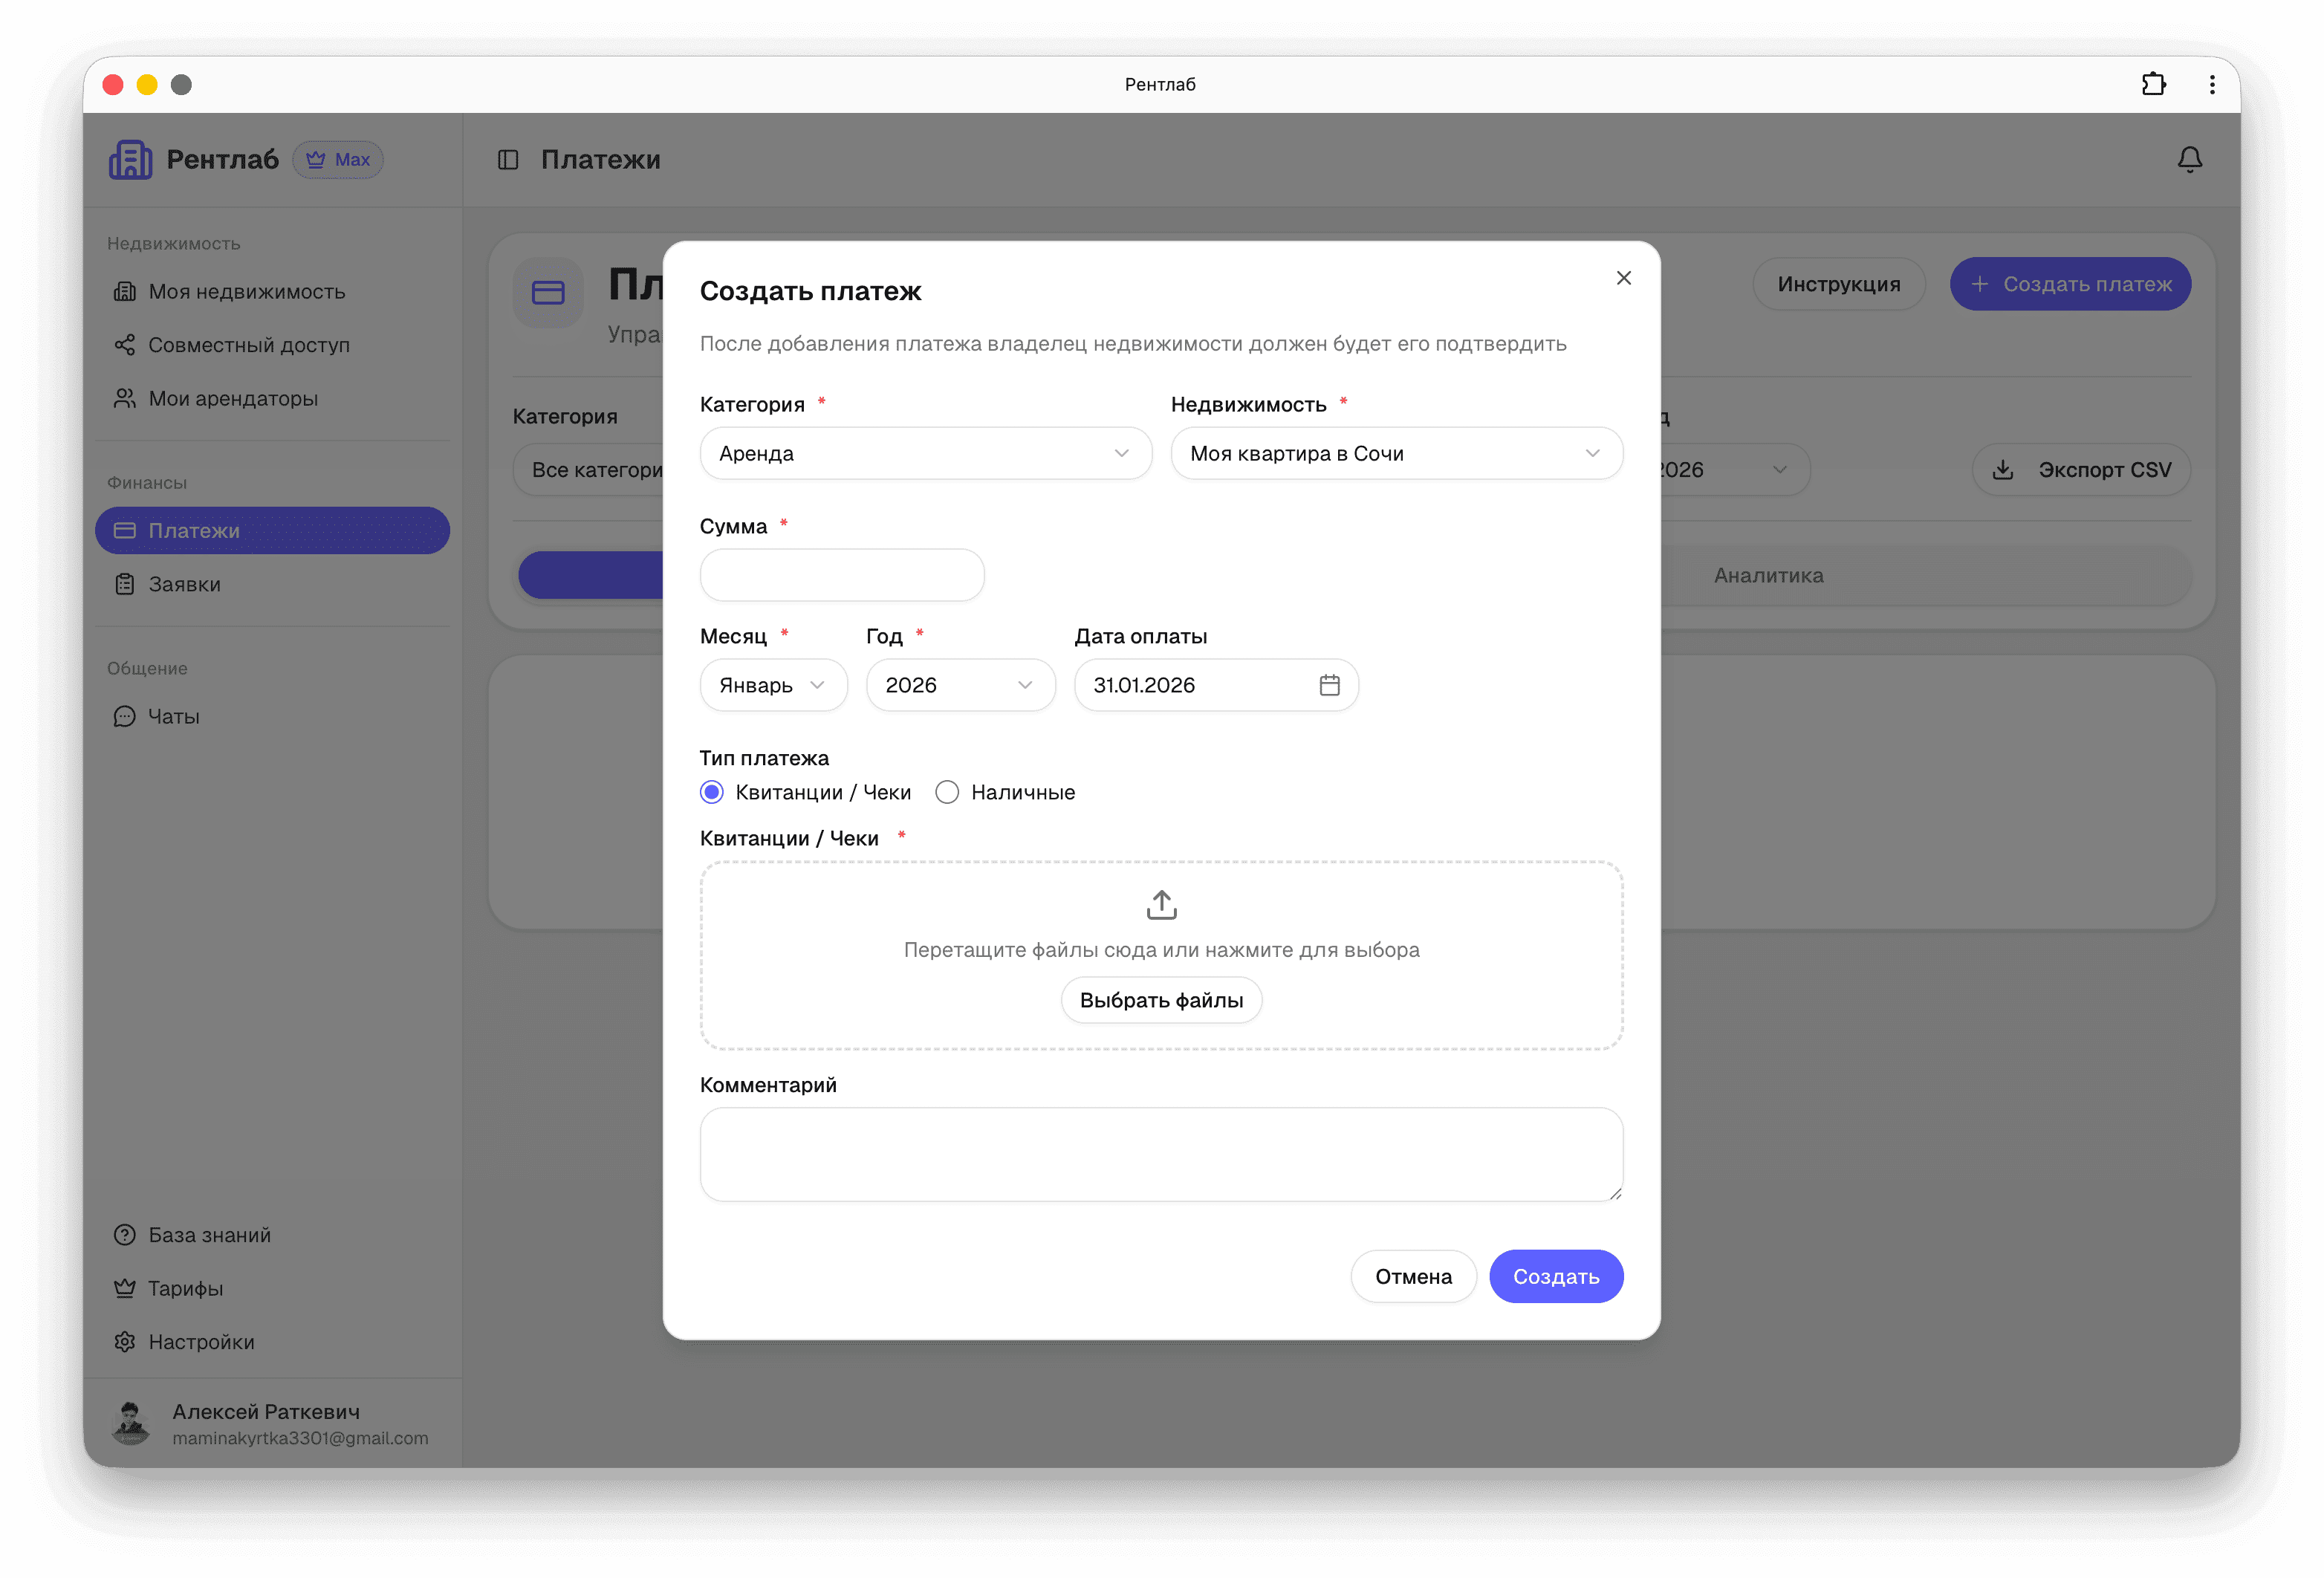The height and width of the screenshot is (1578, 2324).
Task: Toggle the sidebar panel icon
Action: (x=508, y=160)
